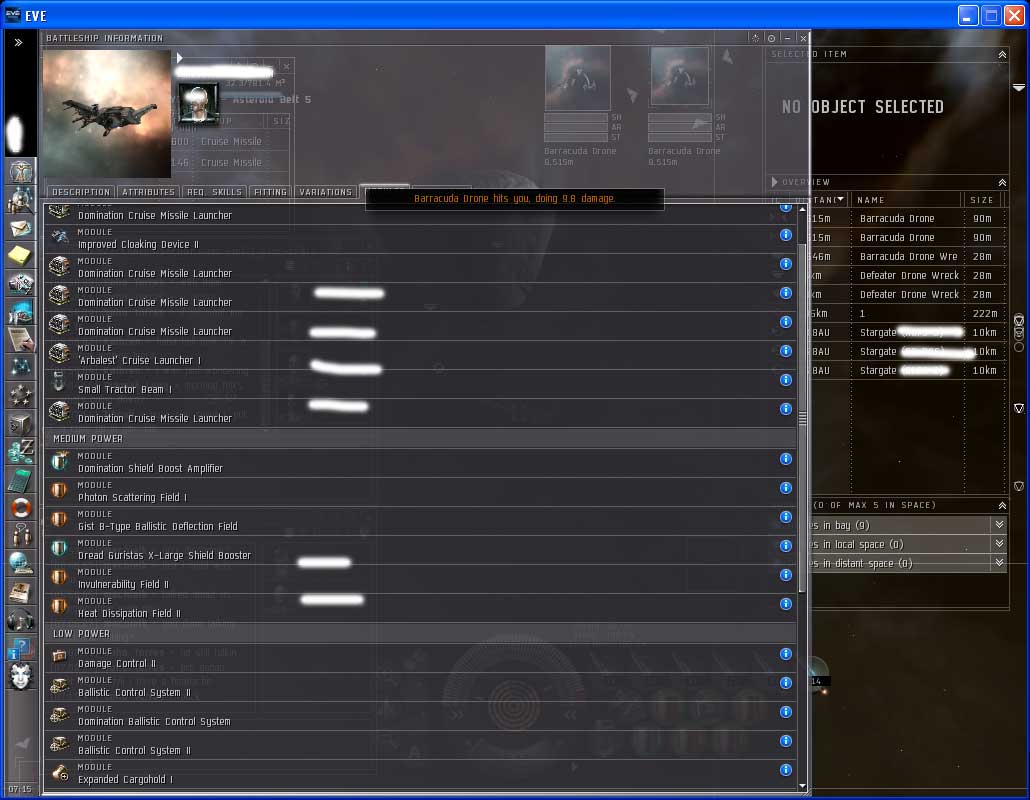This screenshot has width=1030, height=800.
Task: Click the battleship preview image
Action: tap(106, 114)
